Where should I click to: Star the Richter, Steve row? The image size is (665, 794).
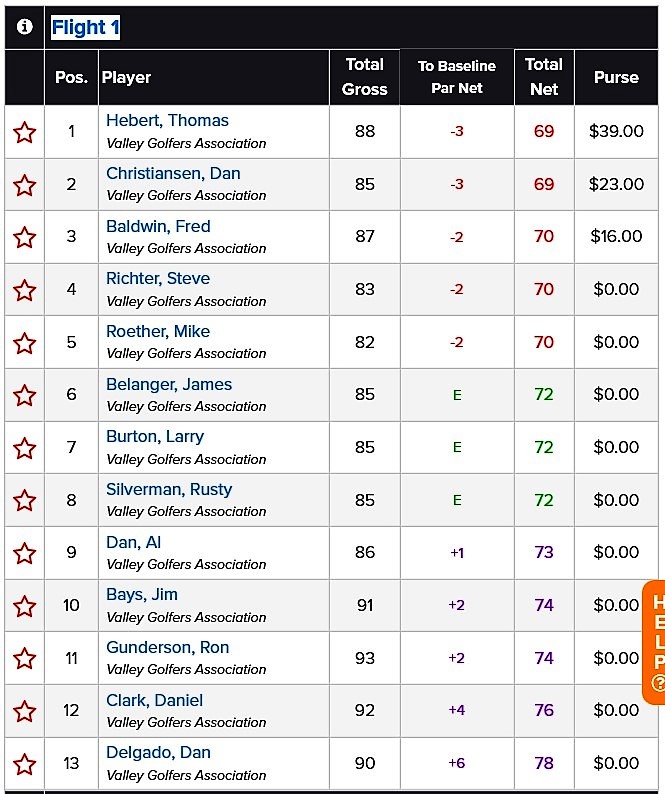(24, 290)
